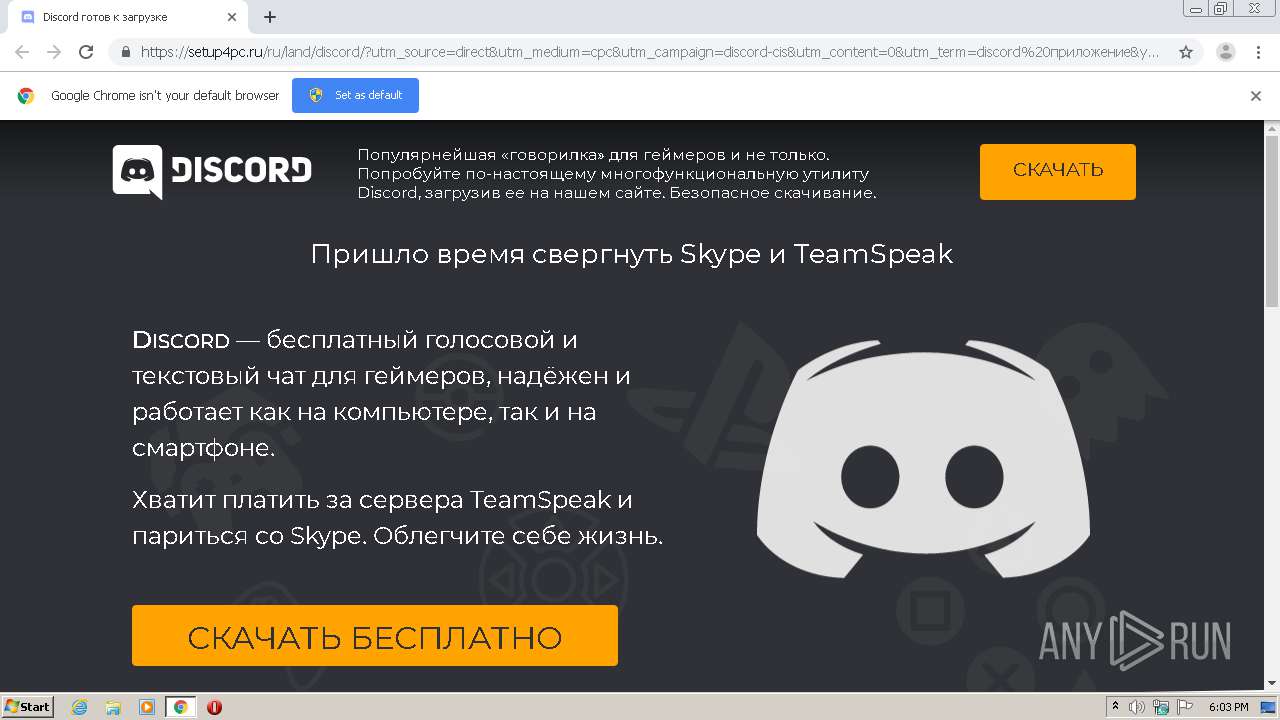Open the red Opera icon on taskbar

point(214,707)
